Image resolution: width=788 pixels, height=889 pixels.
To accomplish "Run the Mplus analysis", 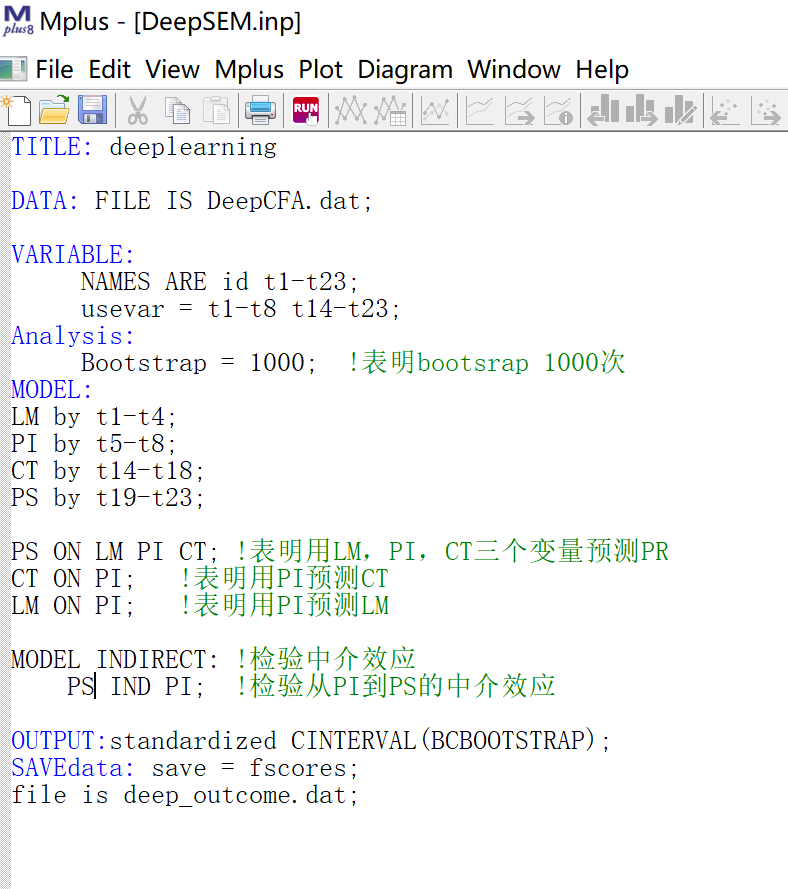I will 306,110.
